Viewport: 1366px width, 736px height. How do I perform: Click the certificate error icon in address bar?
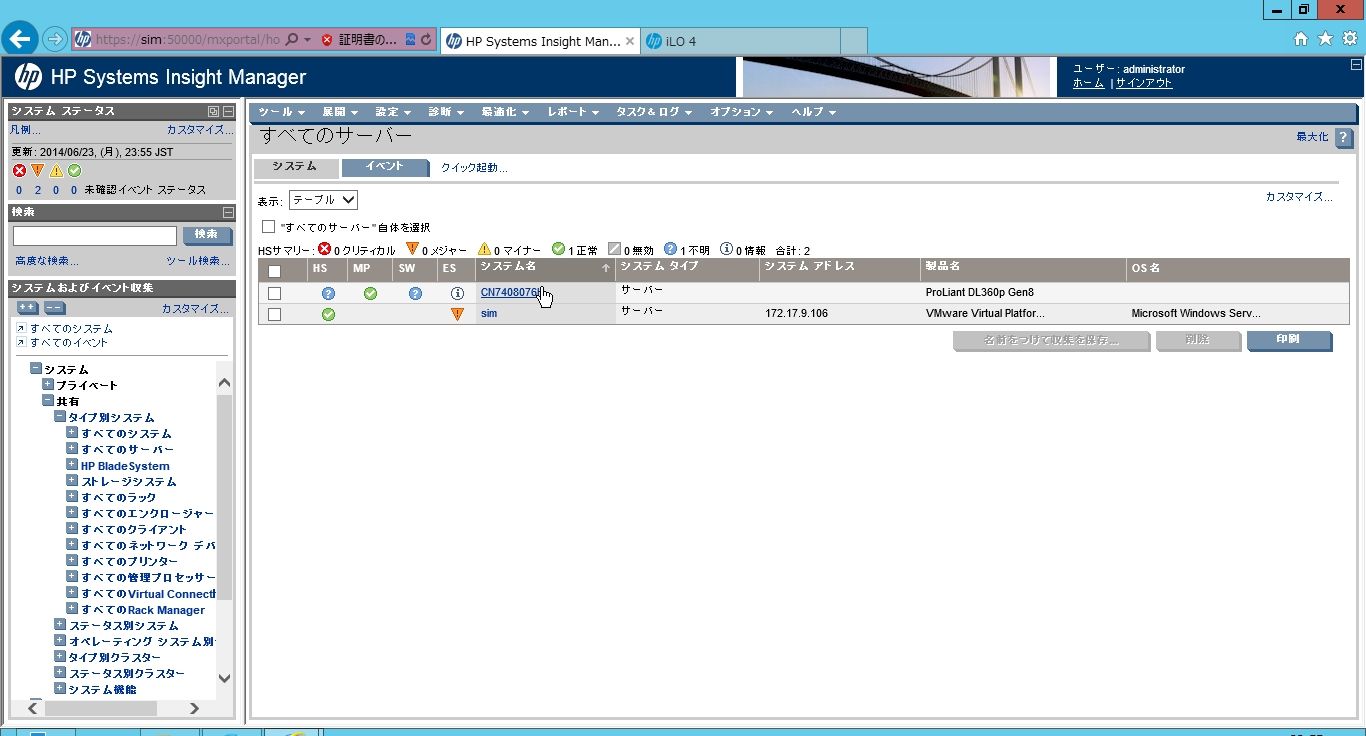click(x=327, y=40)
